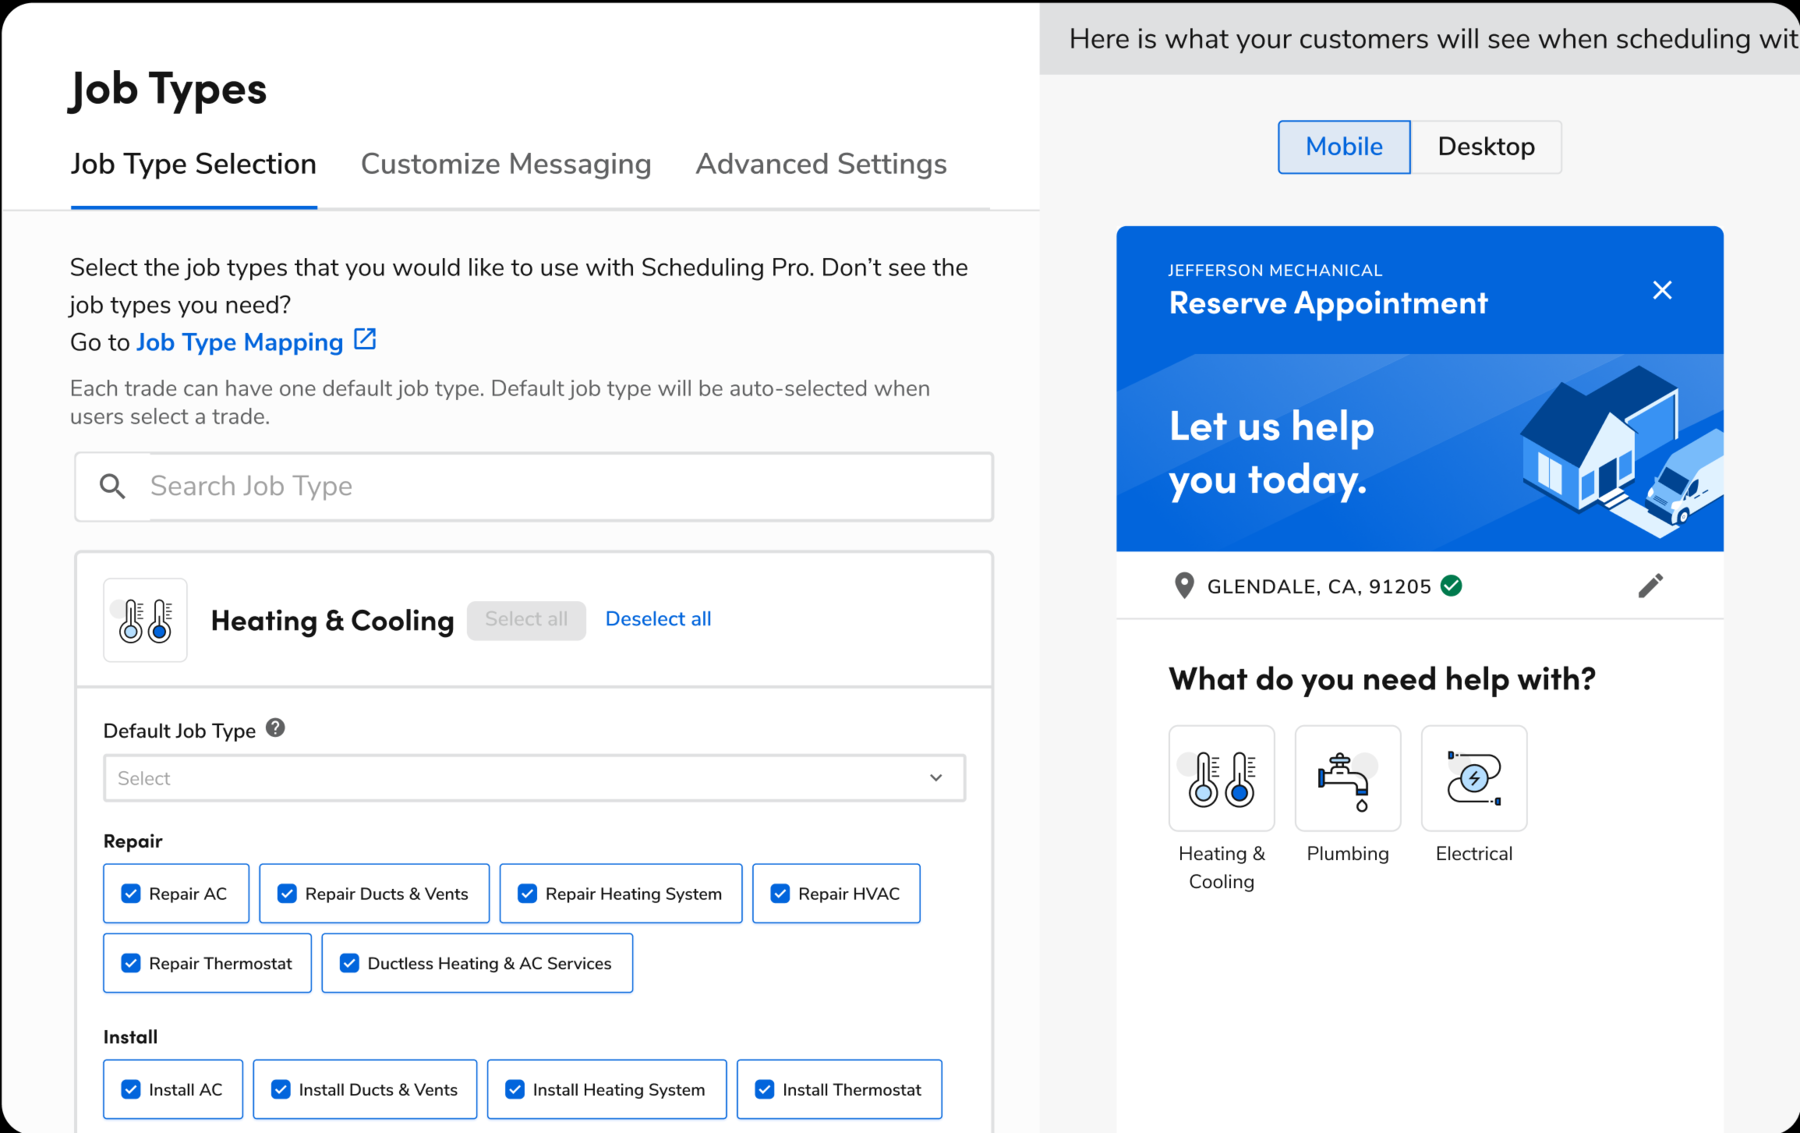Switch the preview to Desktop view
This screenshot has height=1133, width=1800.
tap(1486, 146)
